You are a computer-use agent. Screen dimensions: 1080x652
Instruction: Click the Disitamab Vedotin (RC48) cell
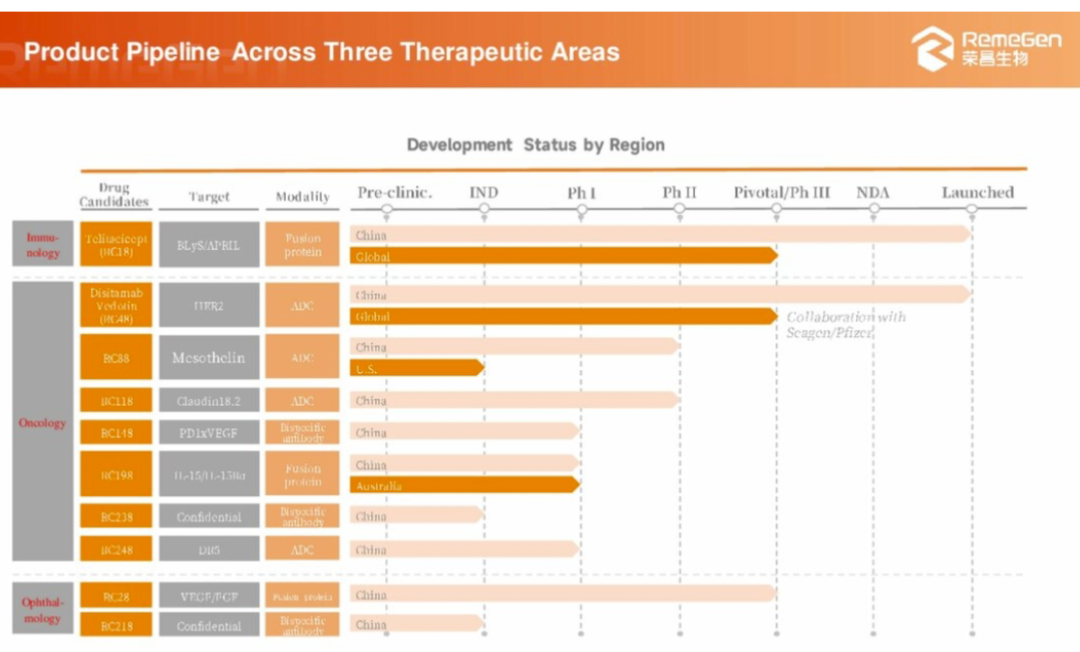tap(115, 305)
